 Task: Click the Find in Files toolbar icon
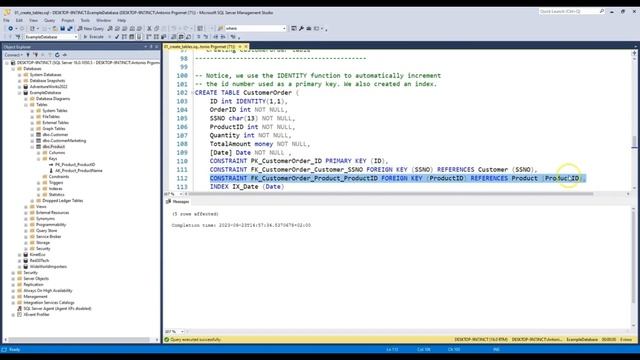[x=220, y=29]
